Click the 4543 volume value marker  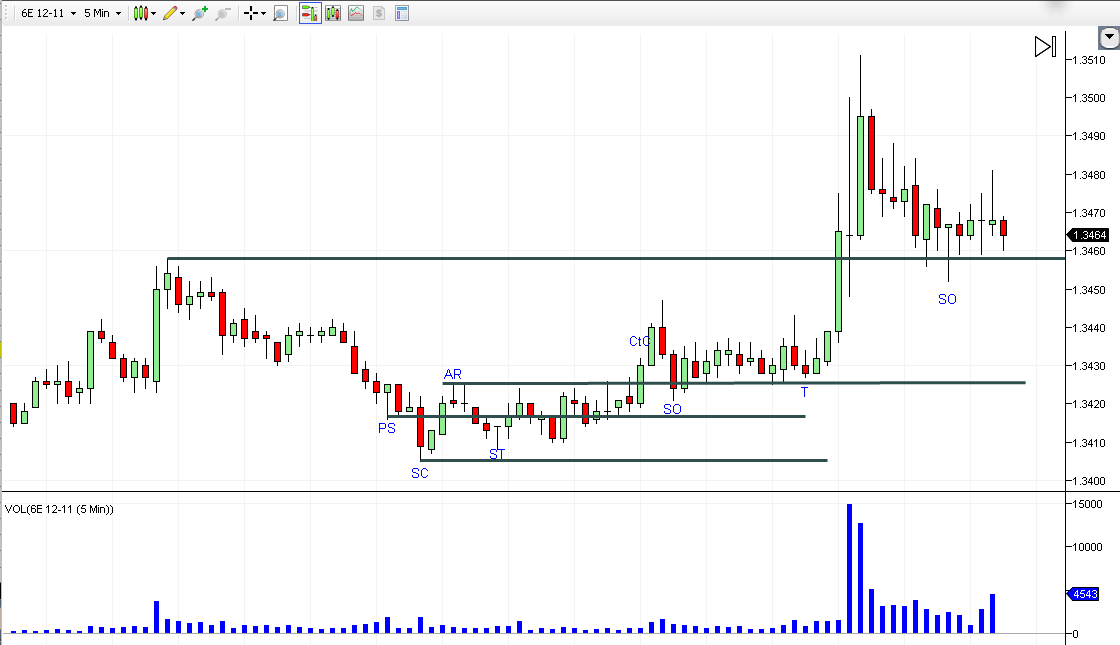(x=1084, y=594)
